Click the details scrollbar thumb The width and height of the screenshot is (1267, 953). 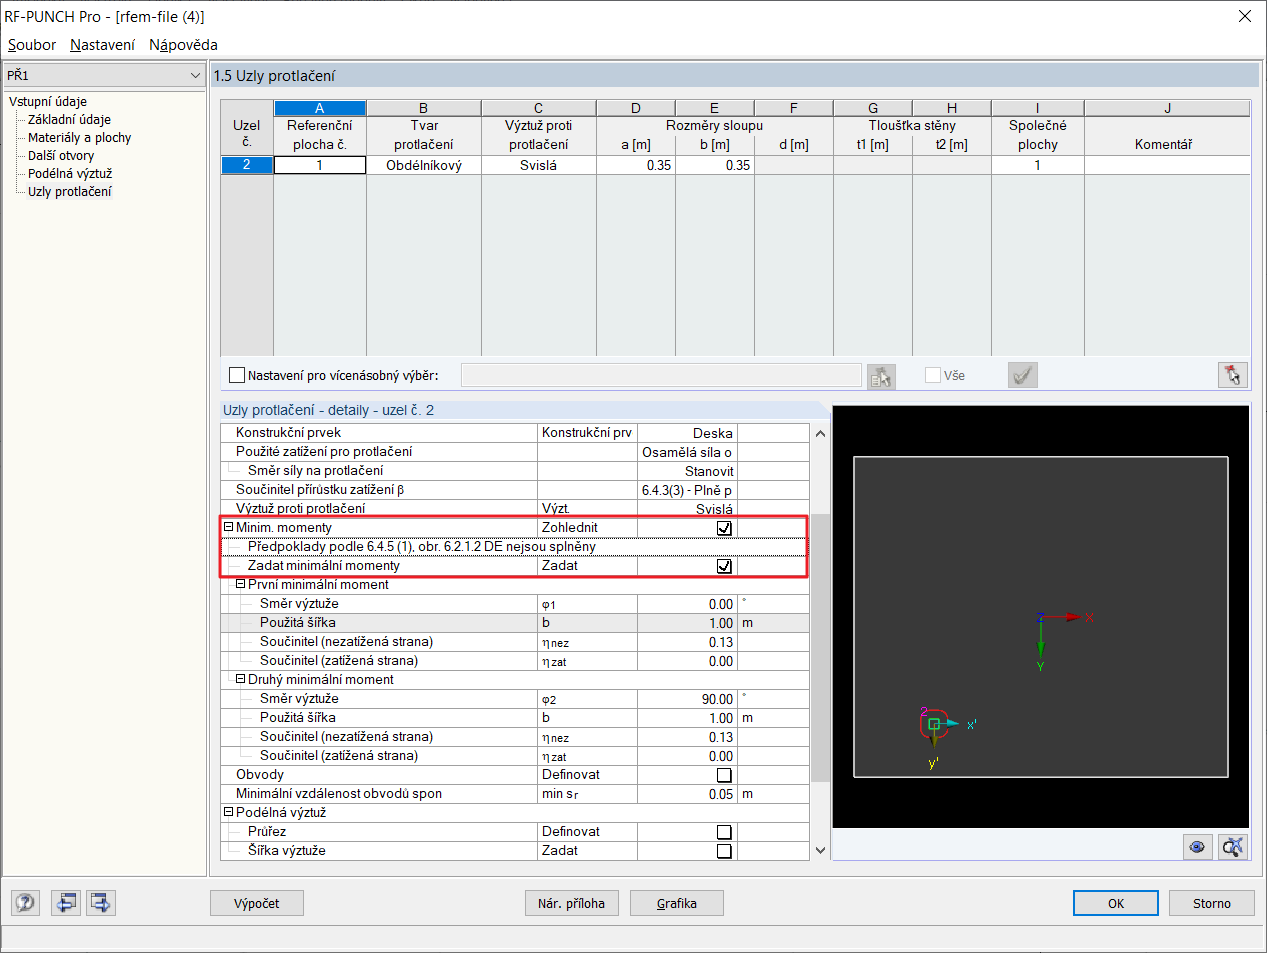[820, 647]
